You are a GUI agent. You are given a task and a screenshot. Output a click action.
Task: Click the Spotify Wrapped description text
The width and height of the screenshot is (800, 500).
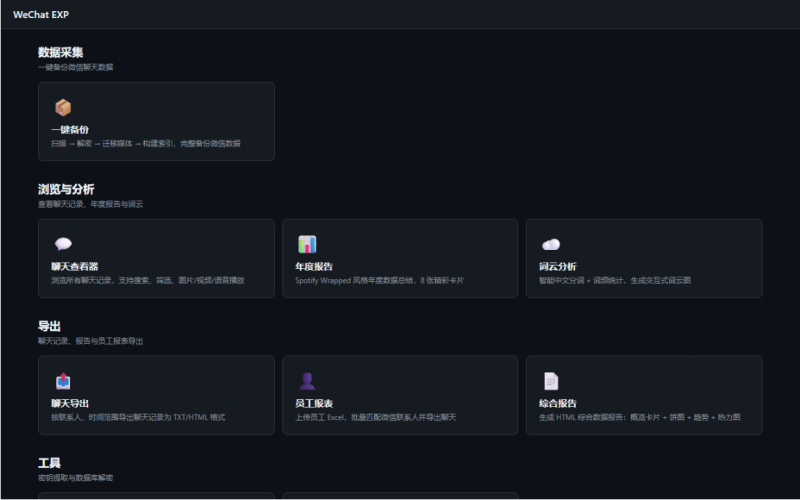pos(379,280)
